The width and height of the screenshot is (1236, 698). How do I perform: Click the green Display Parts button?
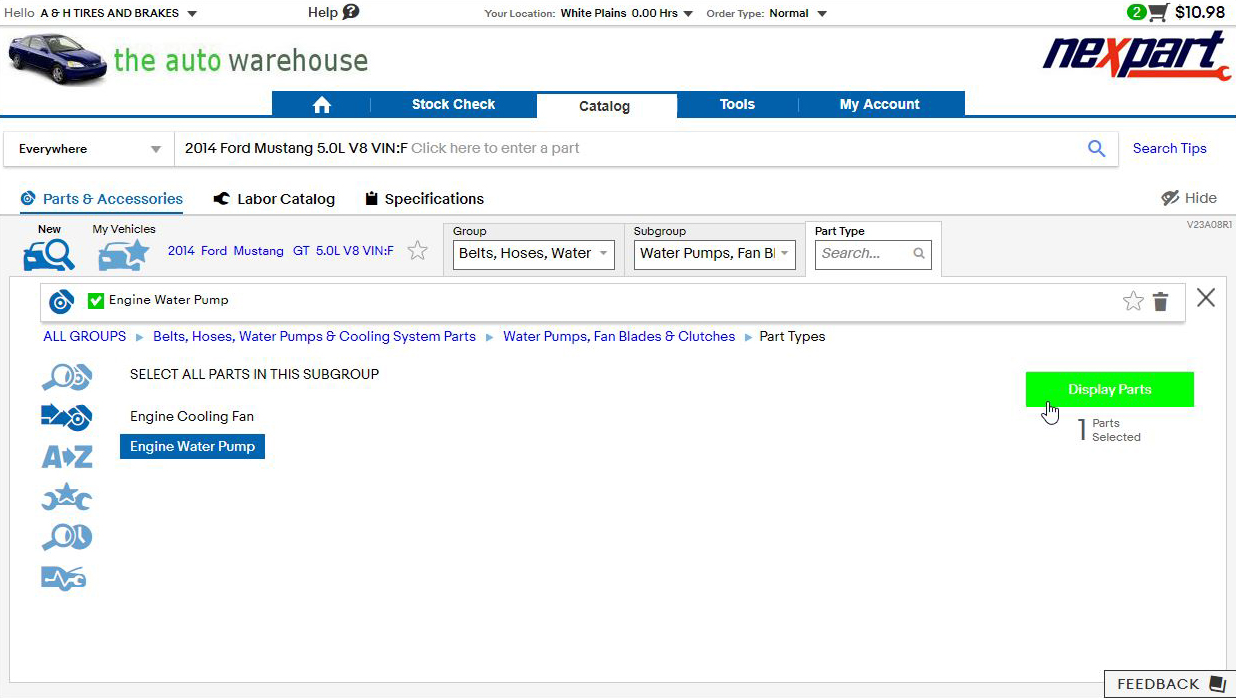(1110, 390)
